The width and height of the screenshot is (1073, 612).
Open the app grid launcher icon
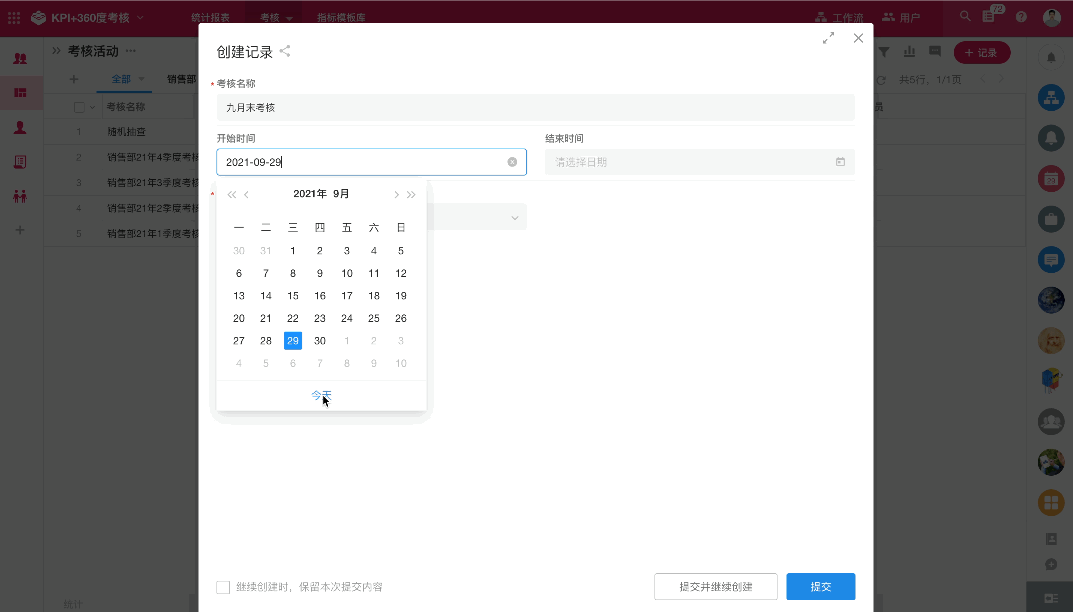coord(14,17)
